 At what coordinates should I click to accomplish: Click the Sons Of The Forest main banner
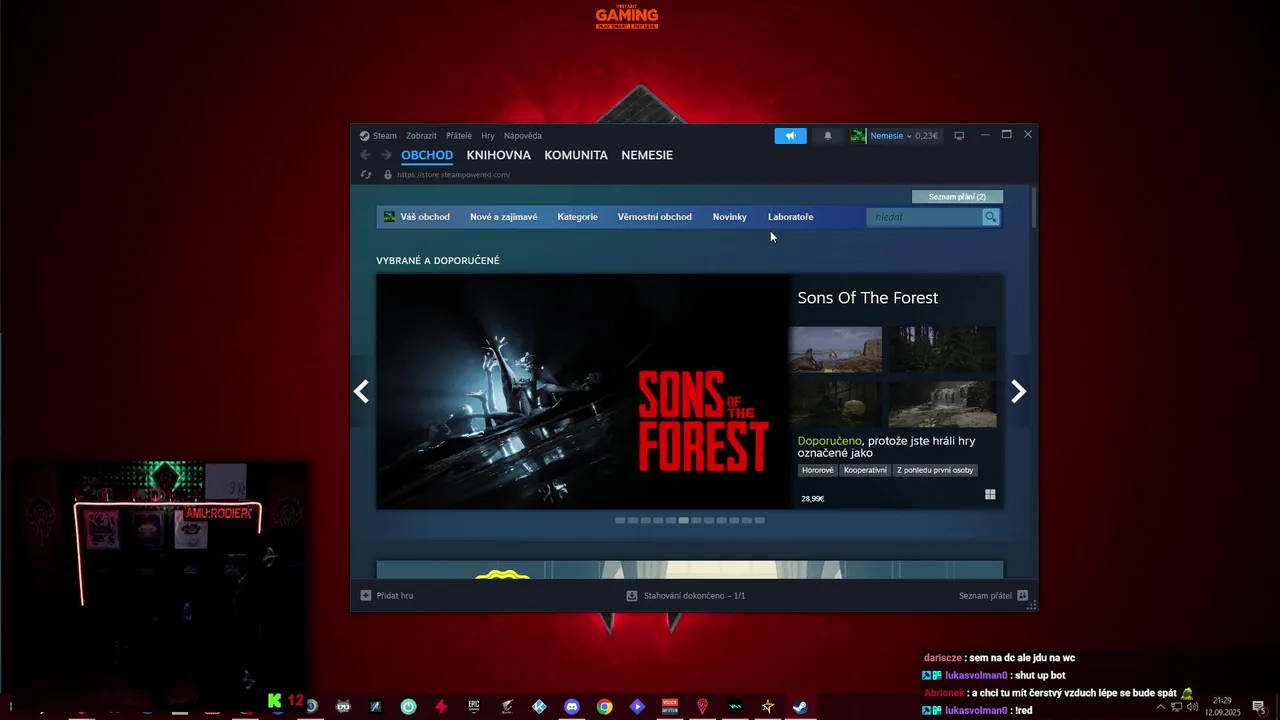point(583,391)
